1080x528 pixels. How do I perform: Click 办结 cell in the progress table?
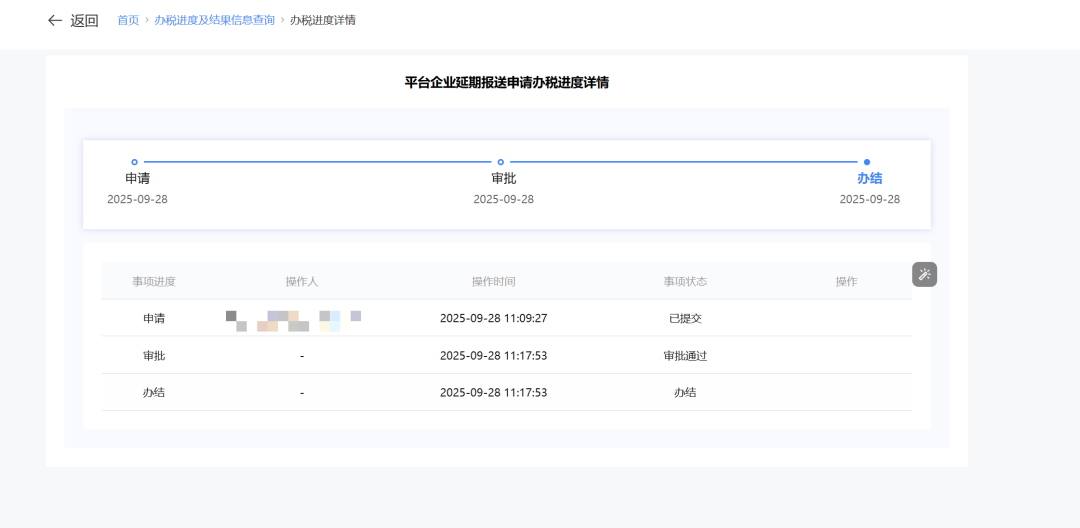(x=154, y=392)
